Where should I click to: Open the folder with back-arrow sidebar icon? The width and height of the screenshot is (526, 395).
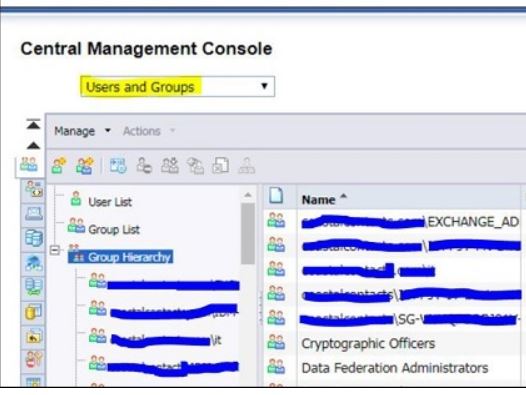coord(34,336)
